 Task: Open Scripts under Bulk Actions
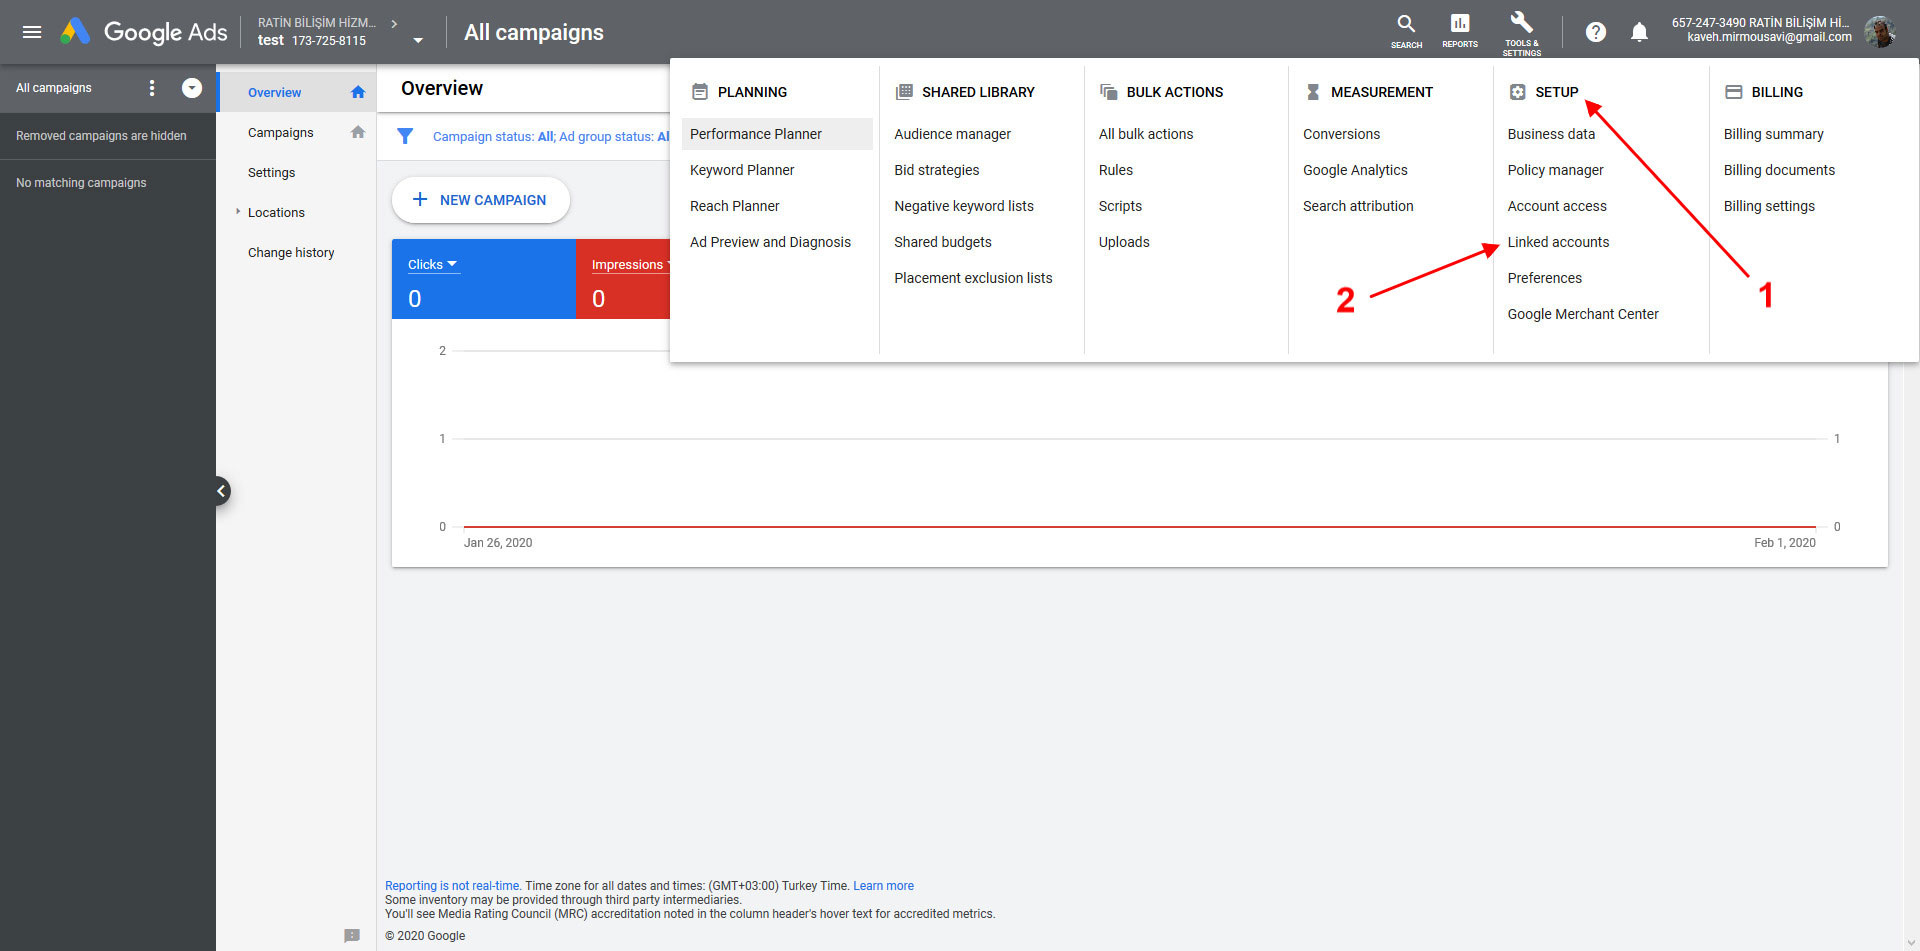coord(1120,206)
